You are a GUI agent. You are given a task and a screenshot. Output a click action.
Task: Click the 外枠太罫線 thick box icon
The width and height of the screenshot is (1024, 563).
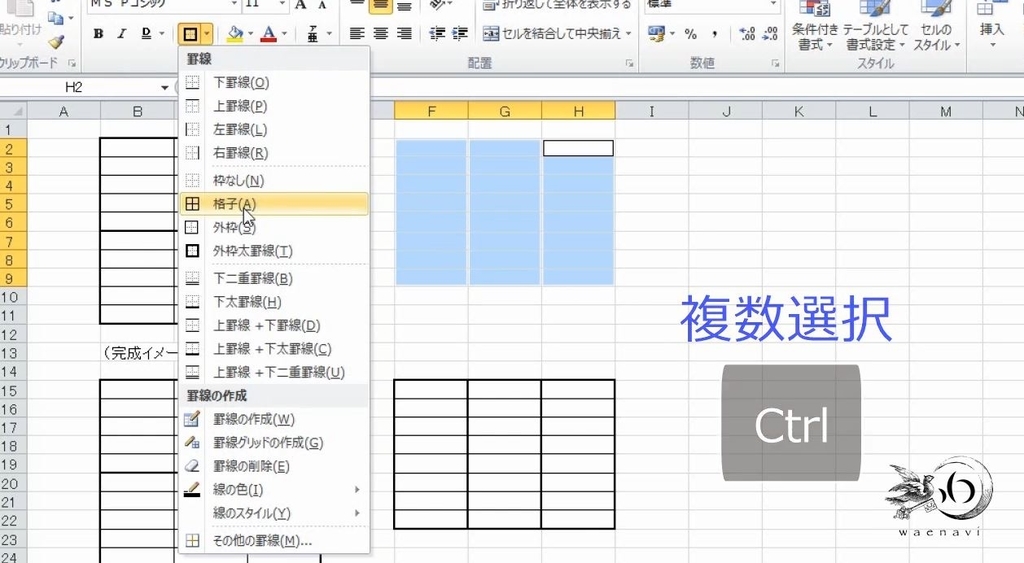[x=192, y=251]
